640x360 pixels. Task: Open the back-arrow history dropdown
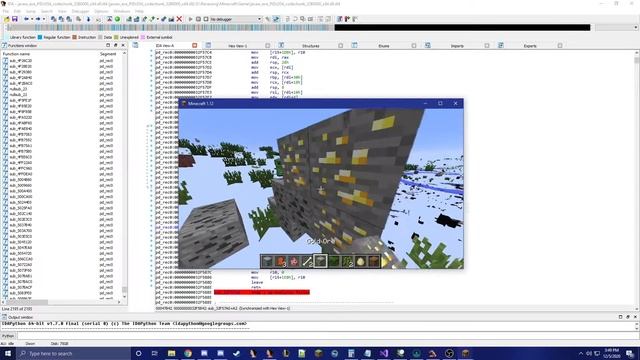point(32,19)
